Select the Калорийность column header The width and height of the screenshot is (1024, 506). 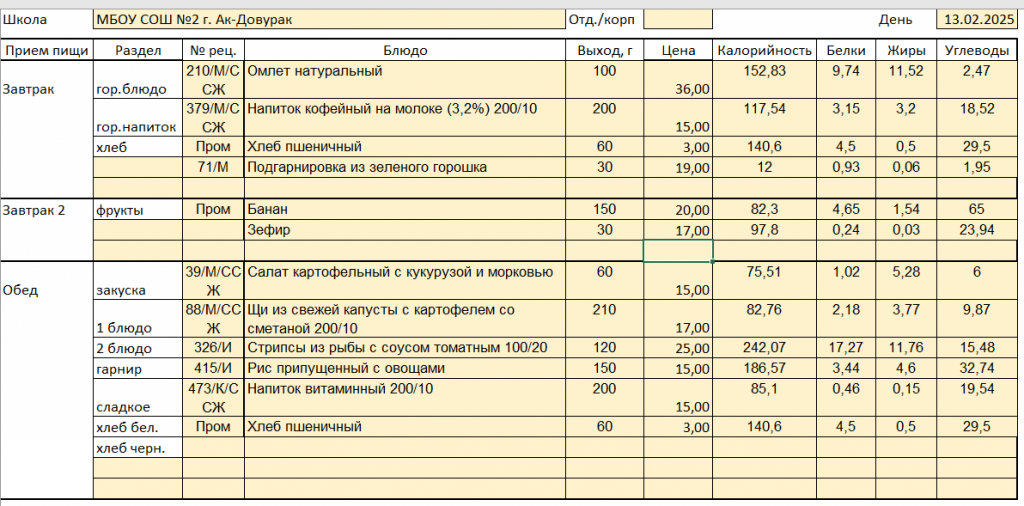(x=762, y=50)
